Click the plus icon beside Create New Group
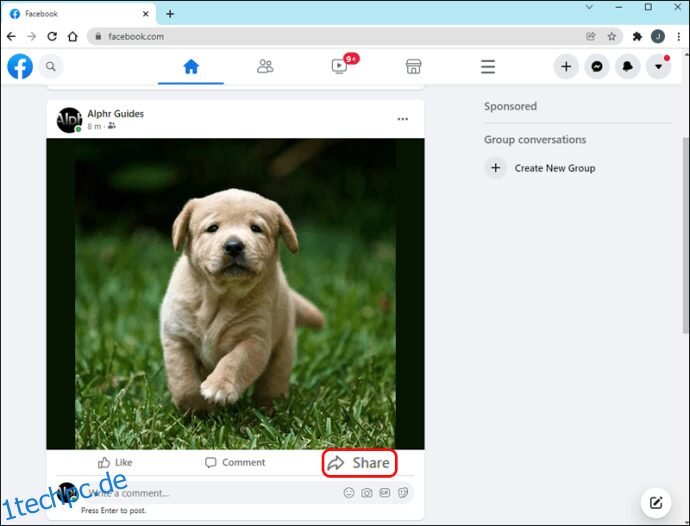690x526 pixels. [495, 168]
